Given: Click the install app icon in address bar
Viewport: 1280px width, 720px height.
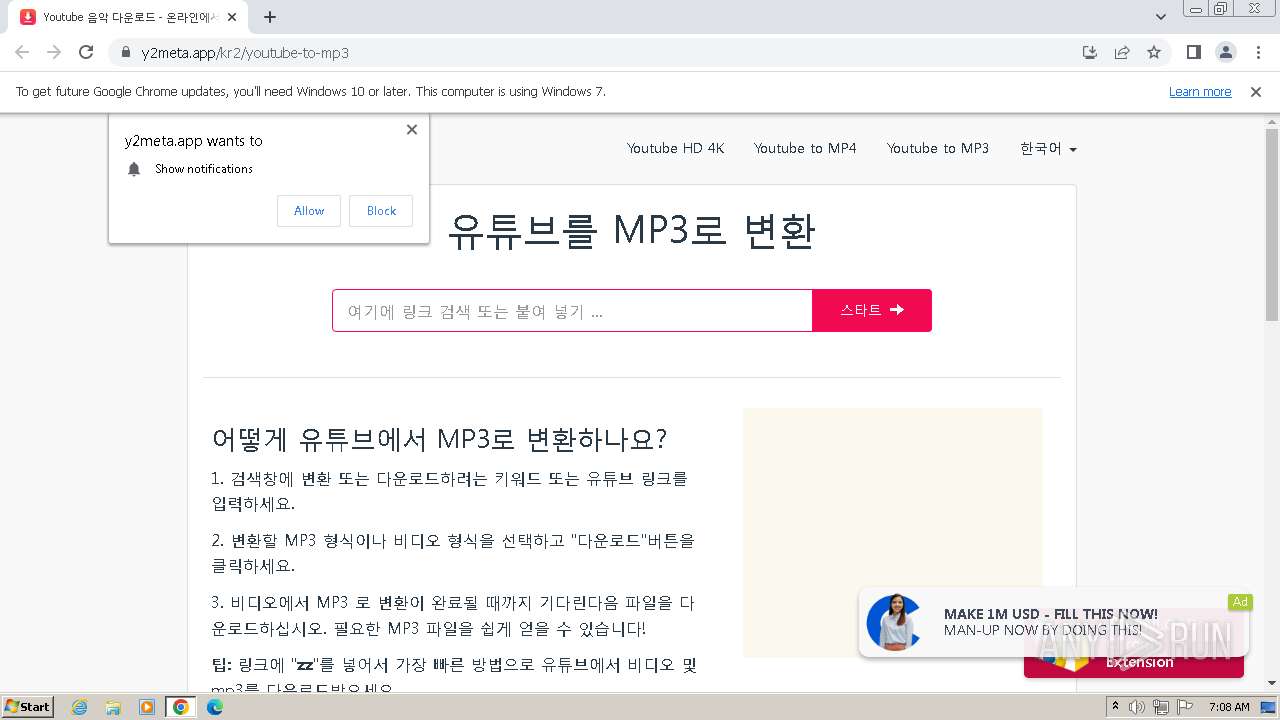Looking at the screenshot, I should tap(1090, 52).
